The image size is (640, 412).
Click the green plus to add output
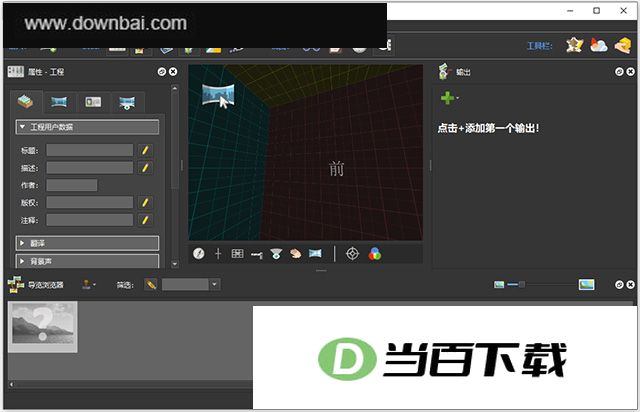click(x=447, y=98)
